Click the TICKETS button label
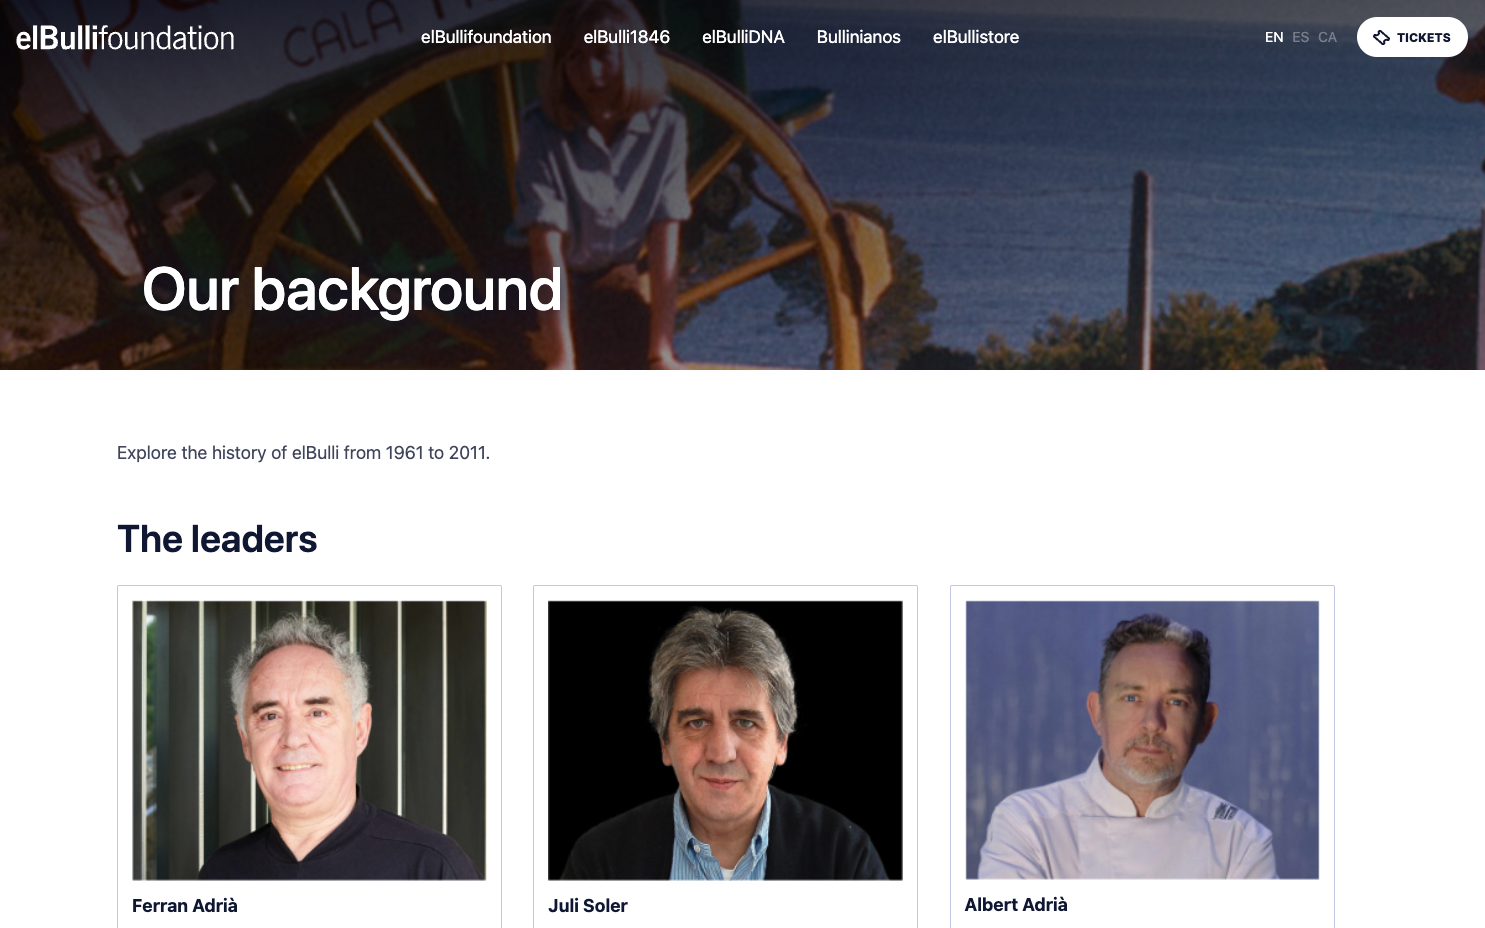This screenshot has width=1485, height=928. click(x=1423, y=37)
